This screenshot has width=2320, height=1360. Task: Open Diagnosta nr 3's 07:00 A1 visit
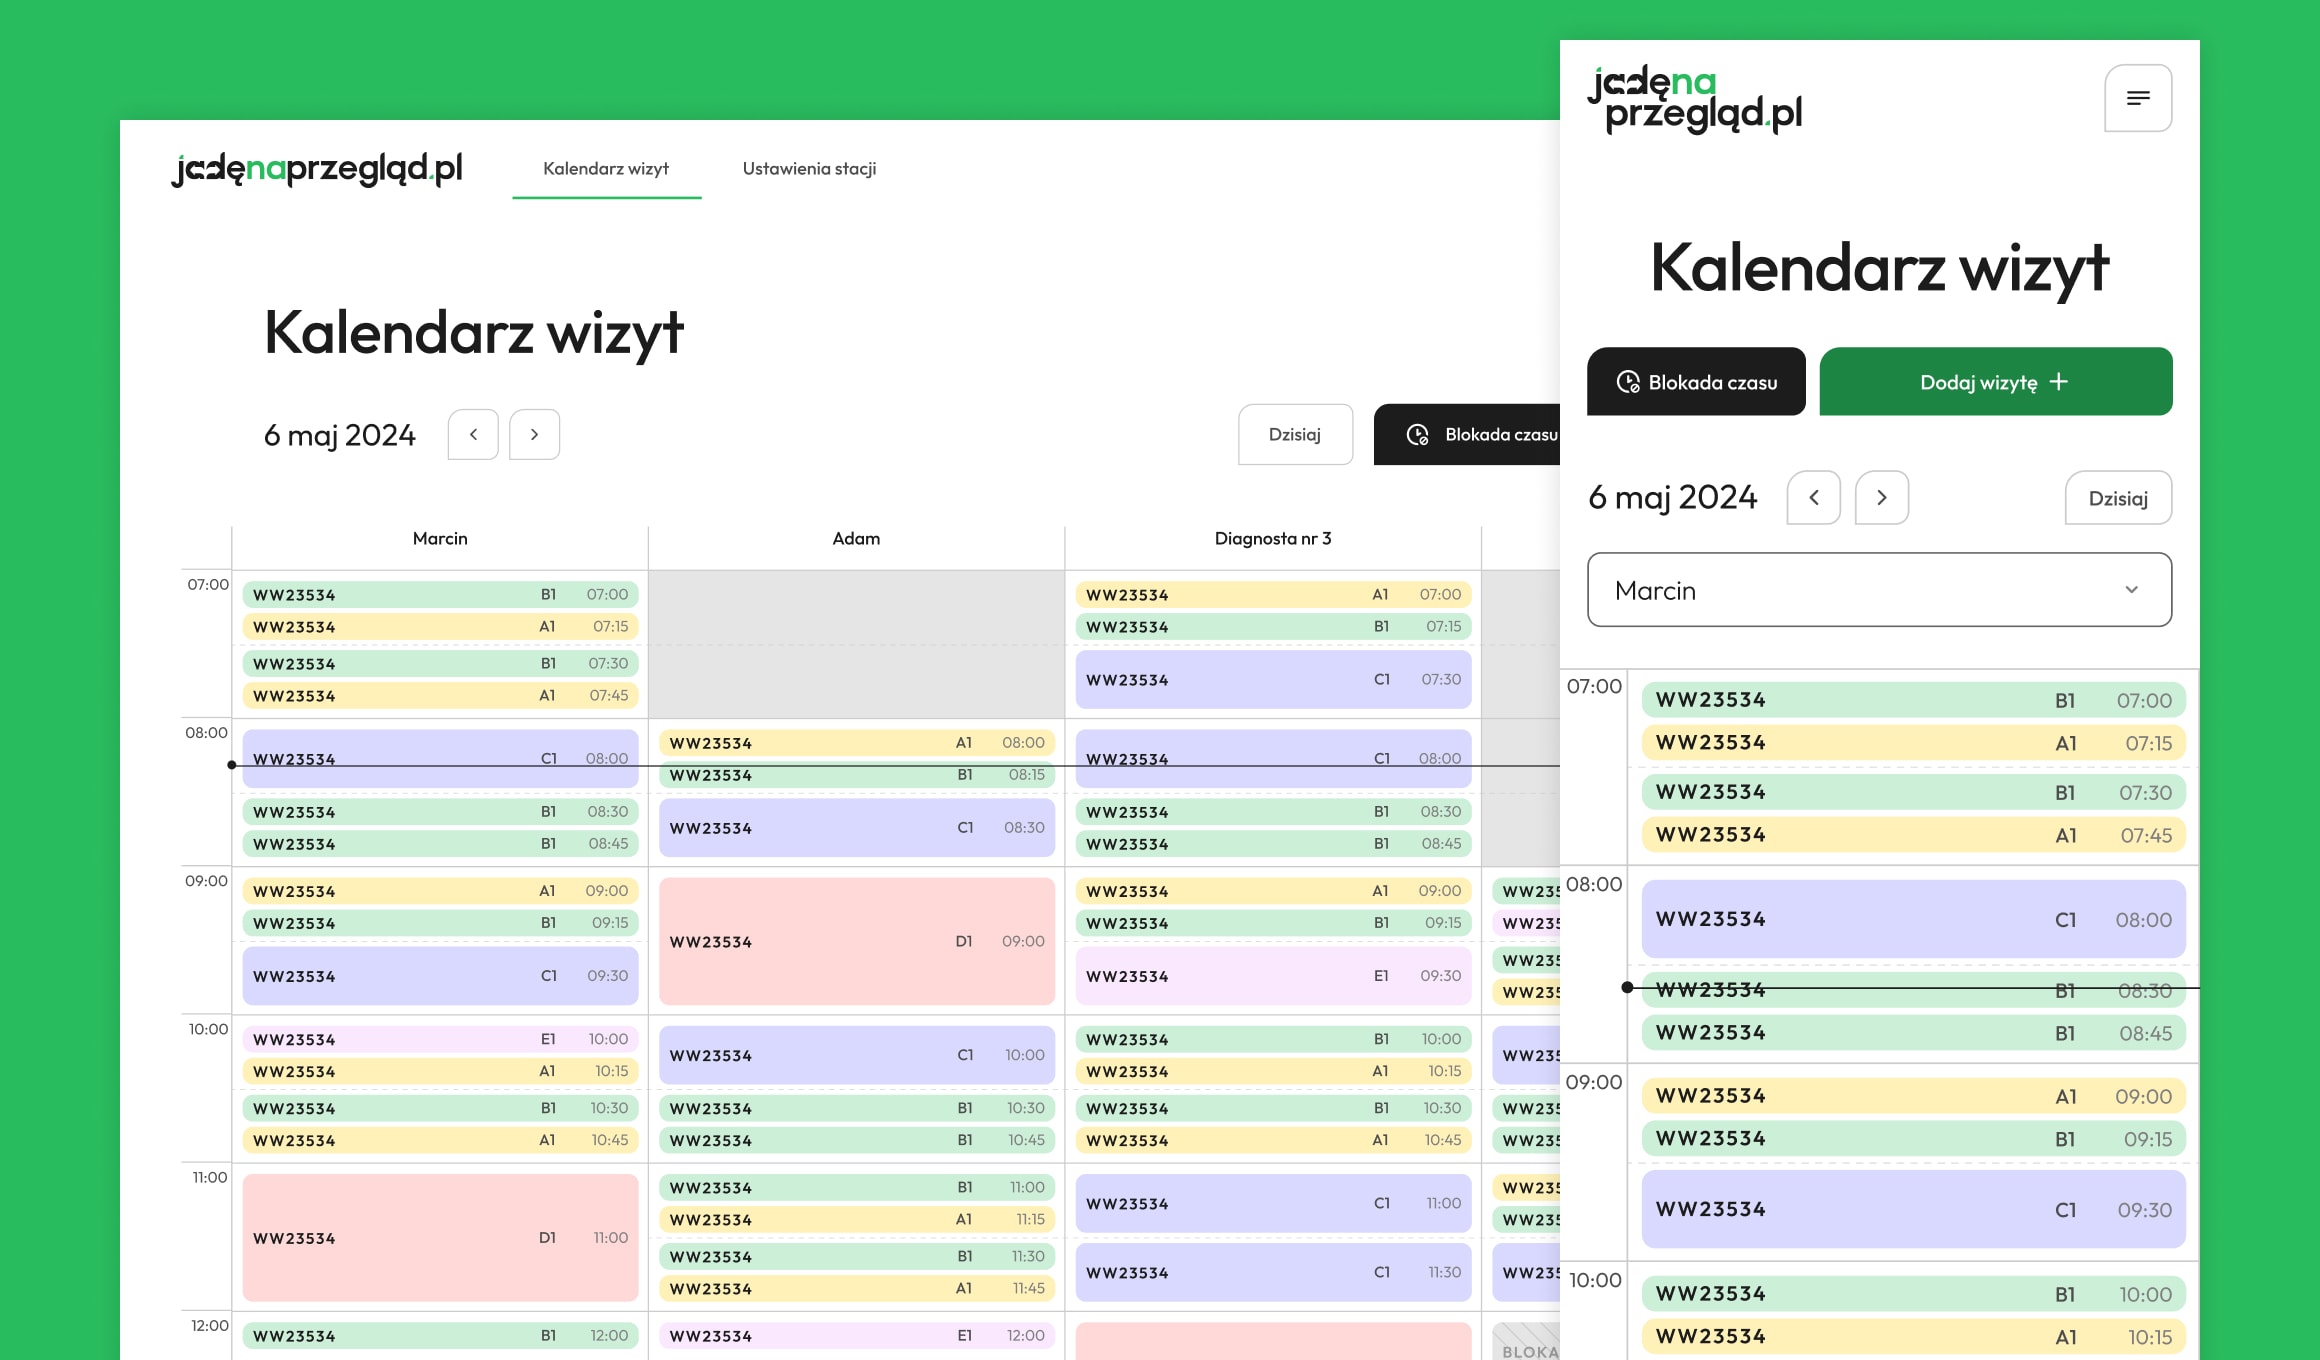pyautogui.click(x=1273, y=594)
